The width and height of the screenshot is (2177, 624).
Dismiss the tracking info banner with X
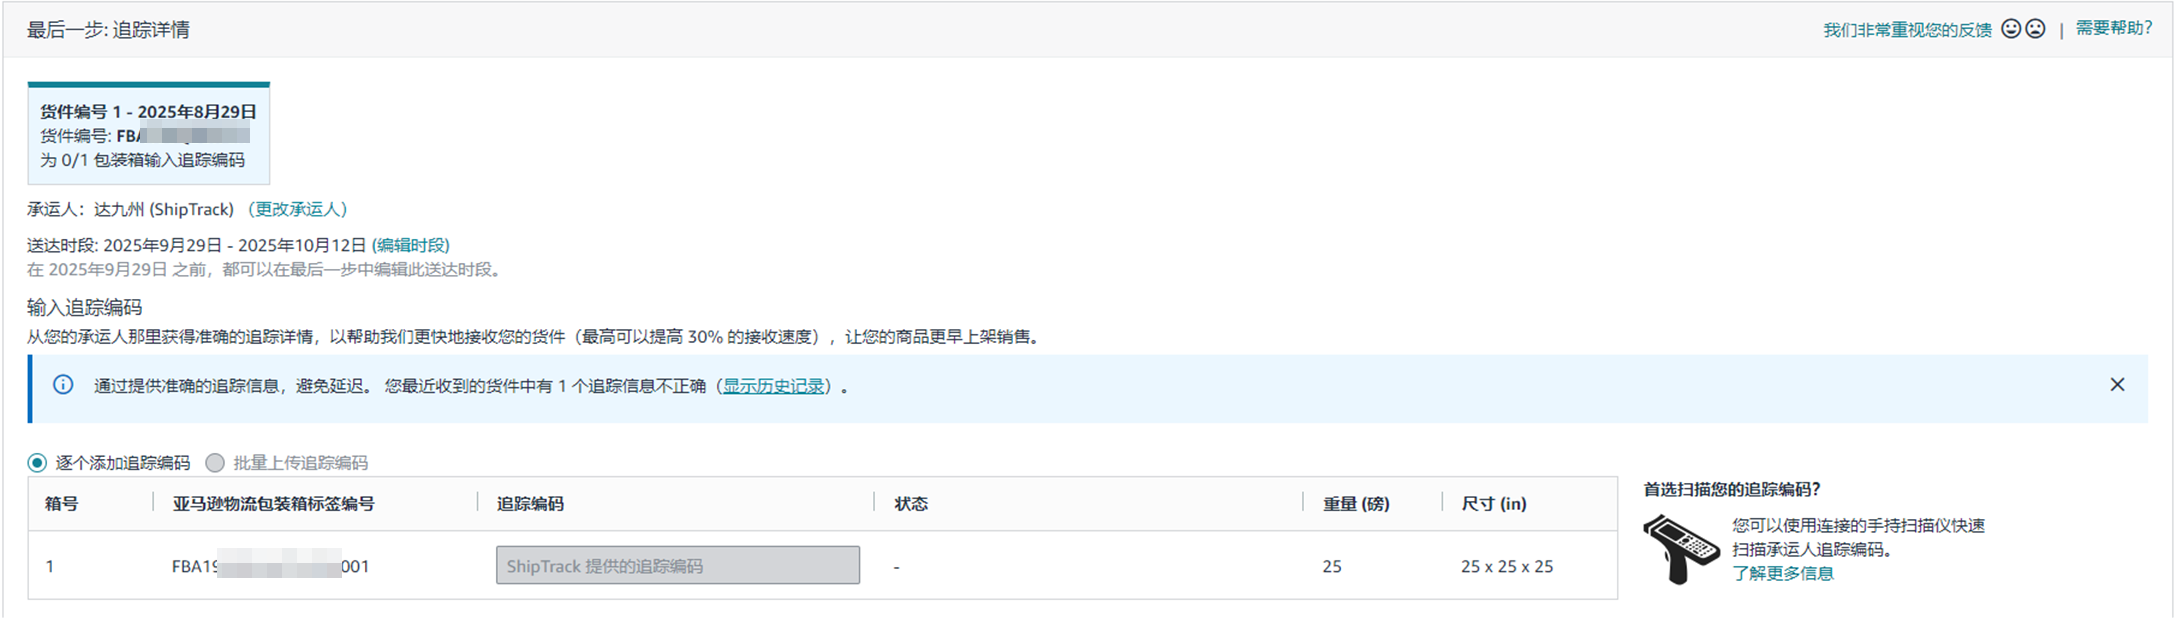(x=2117, y=385)
